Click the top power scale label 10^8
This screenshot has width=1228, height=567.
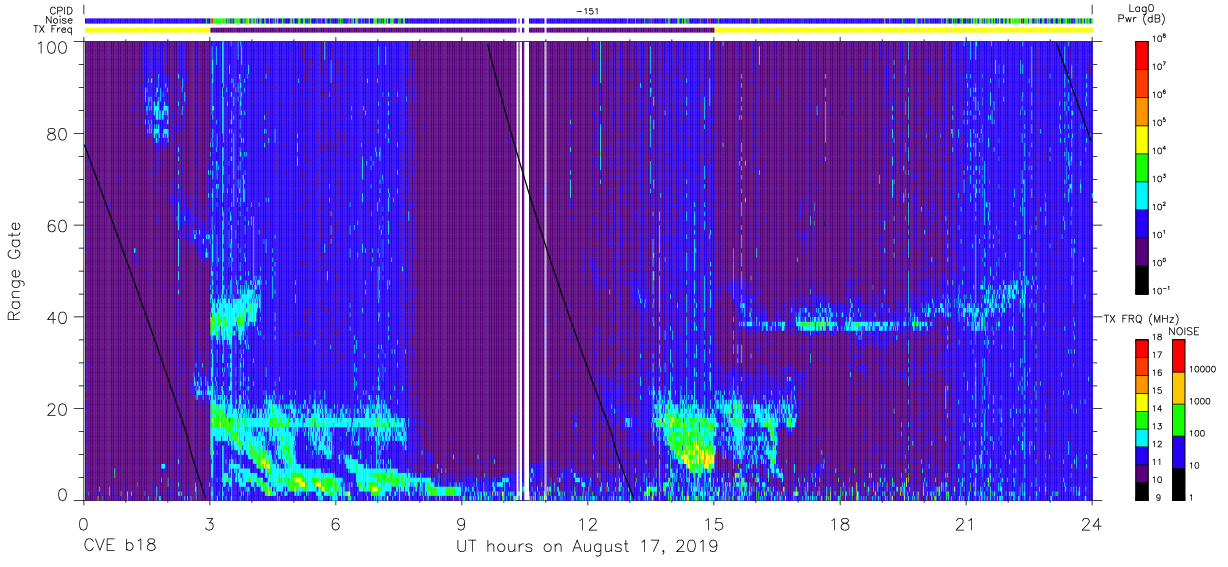1161,38
